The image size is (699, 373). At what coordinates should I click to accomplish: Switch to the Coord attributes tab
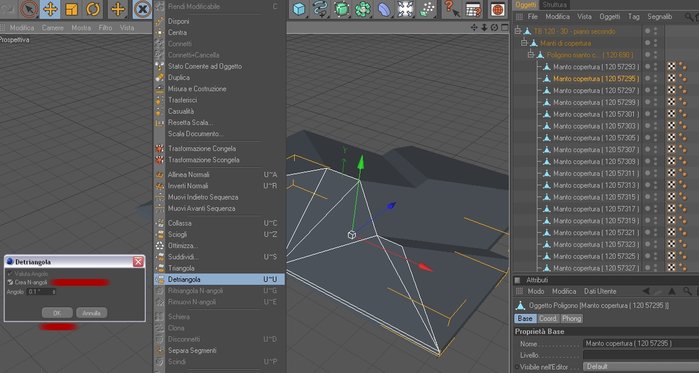[x=548, y=319]
